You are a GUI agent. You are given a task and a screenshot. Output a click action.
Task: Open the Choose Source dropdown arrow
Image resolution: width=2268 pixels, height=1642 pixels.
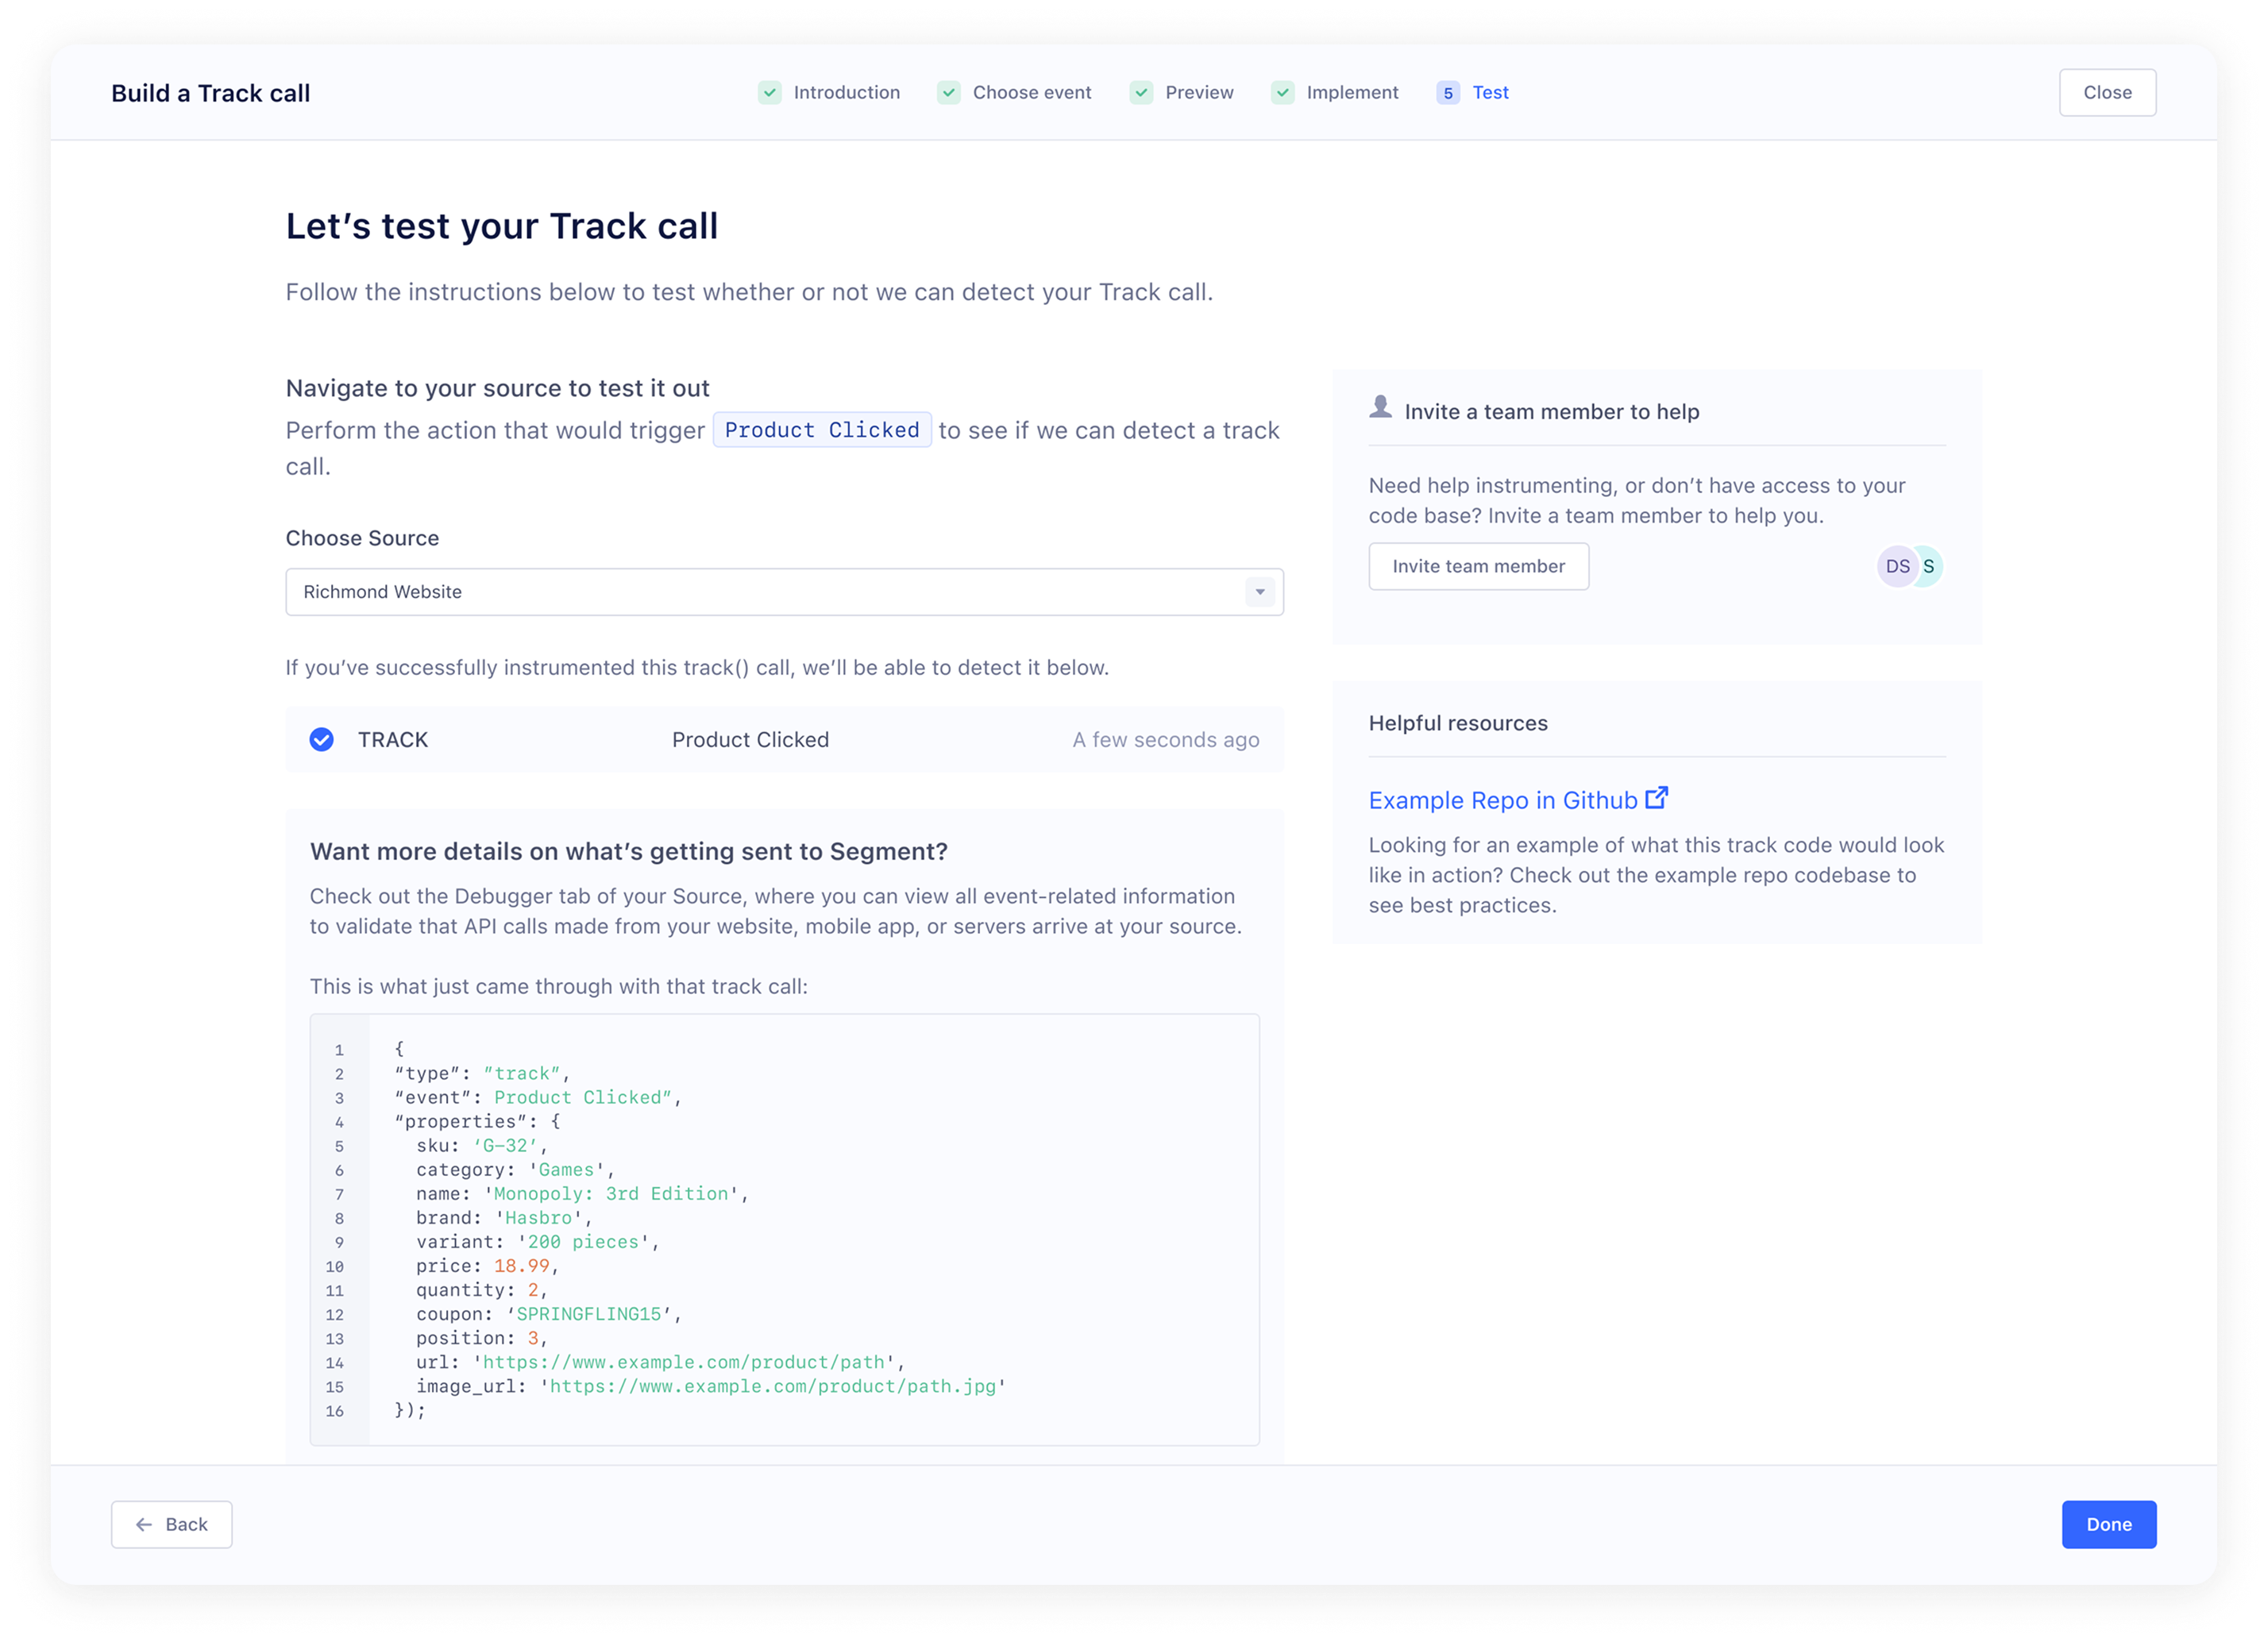1259,592
